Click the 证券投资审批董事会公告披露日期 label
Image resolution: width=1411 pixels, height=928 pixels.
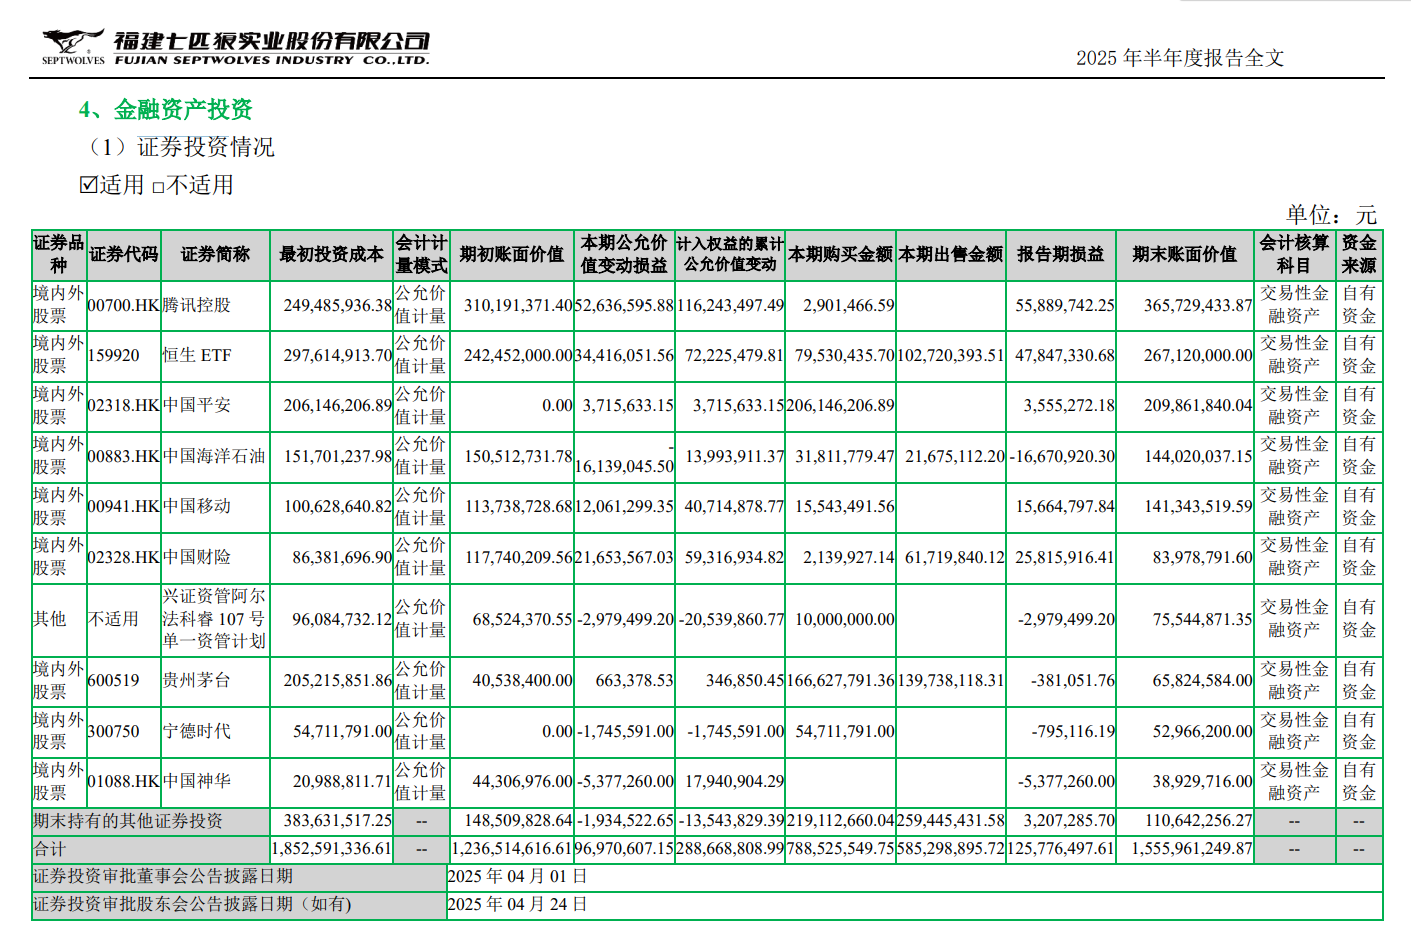tap(163, 876)
